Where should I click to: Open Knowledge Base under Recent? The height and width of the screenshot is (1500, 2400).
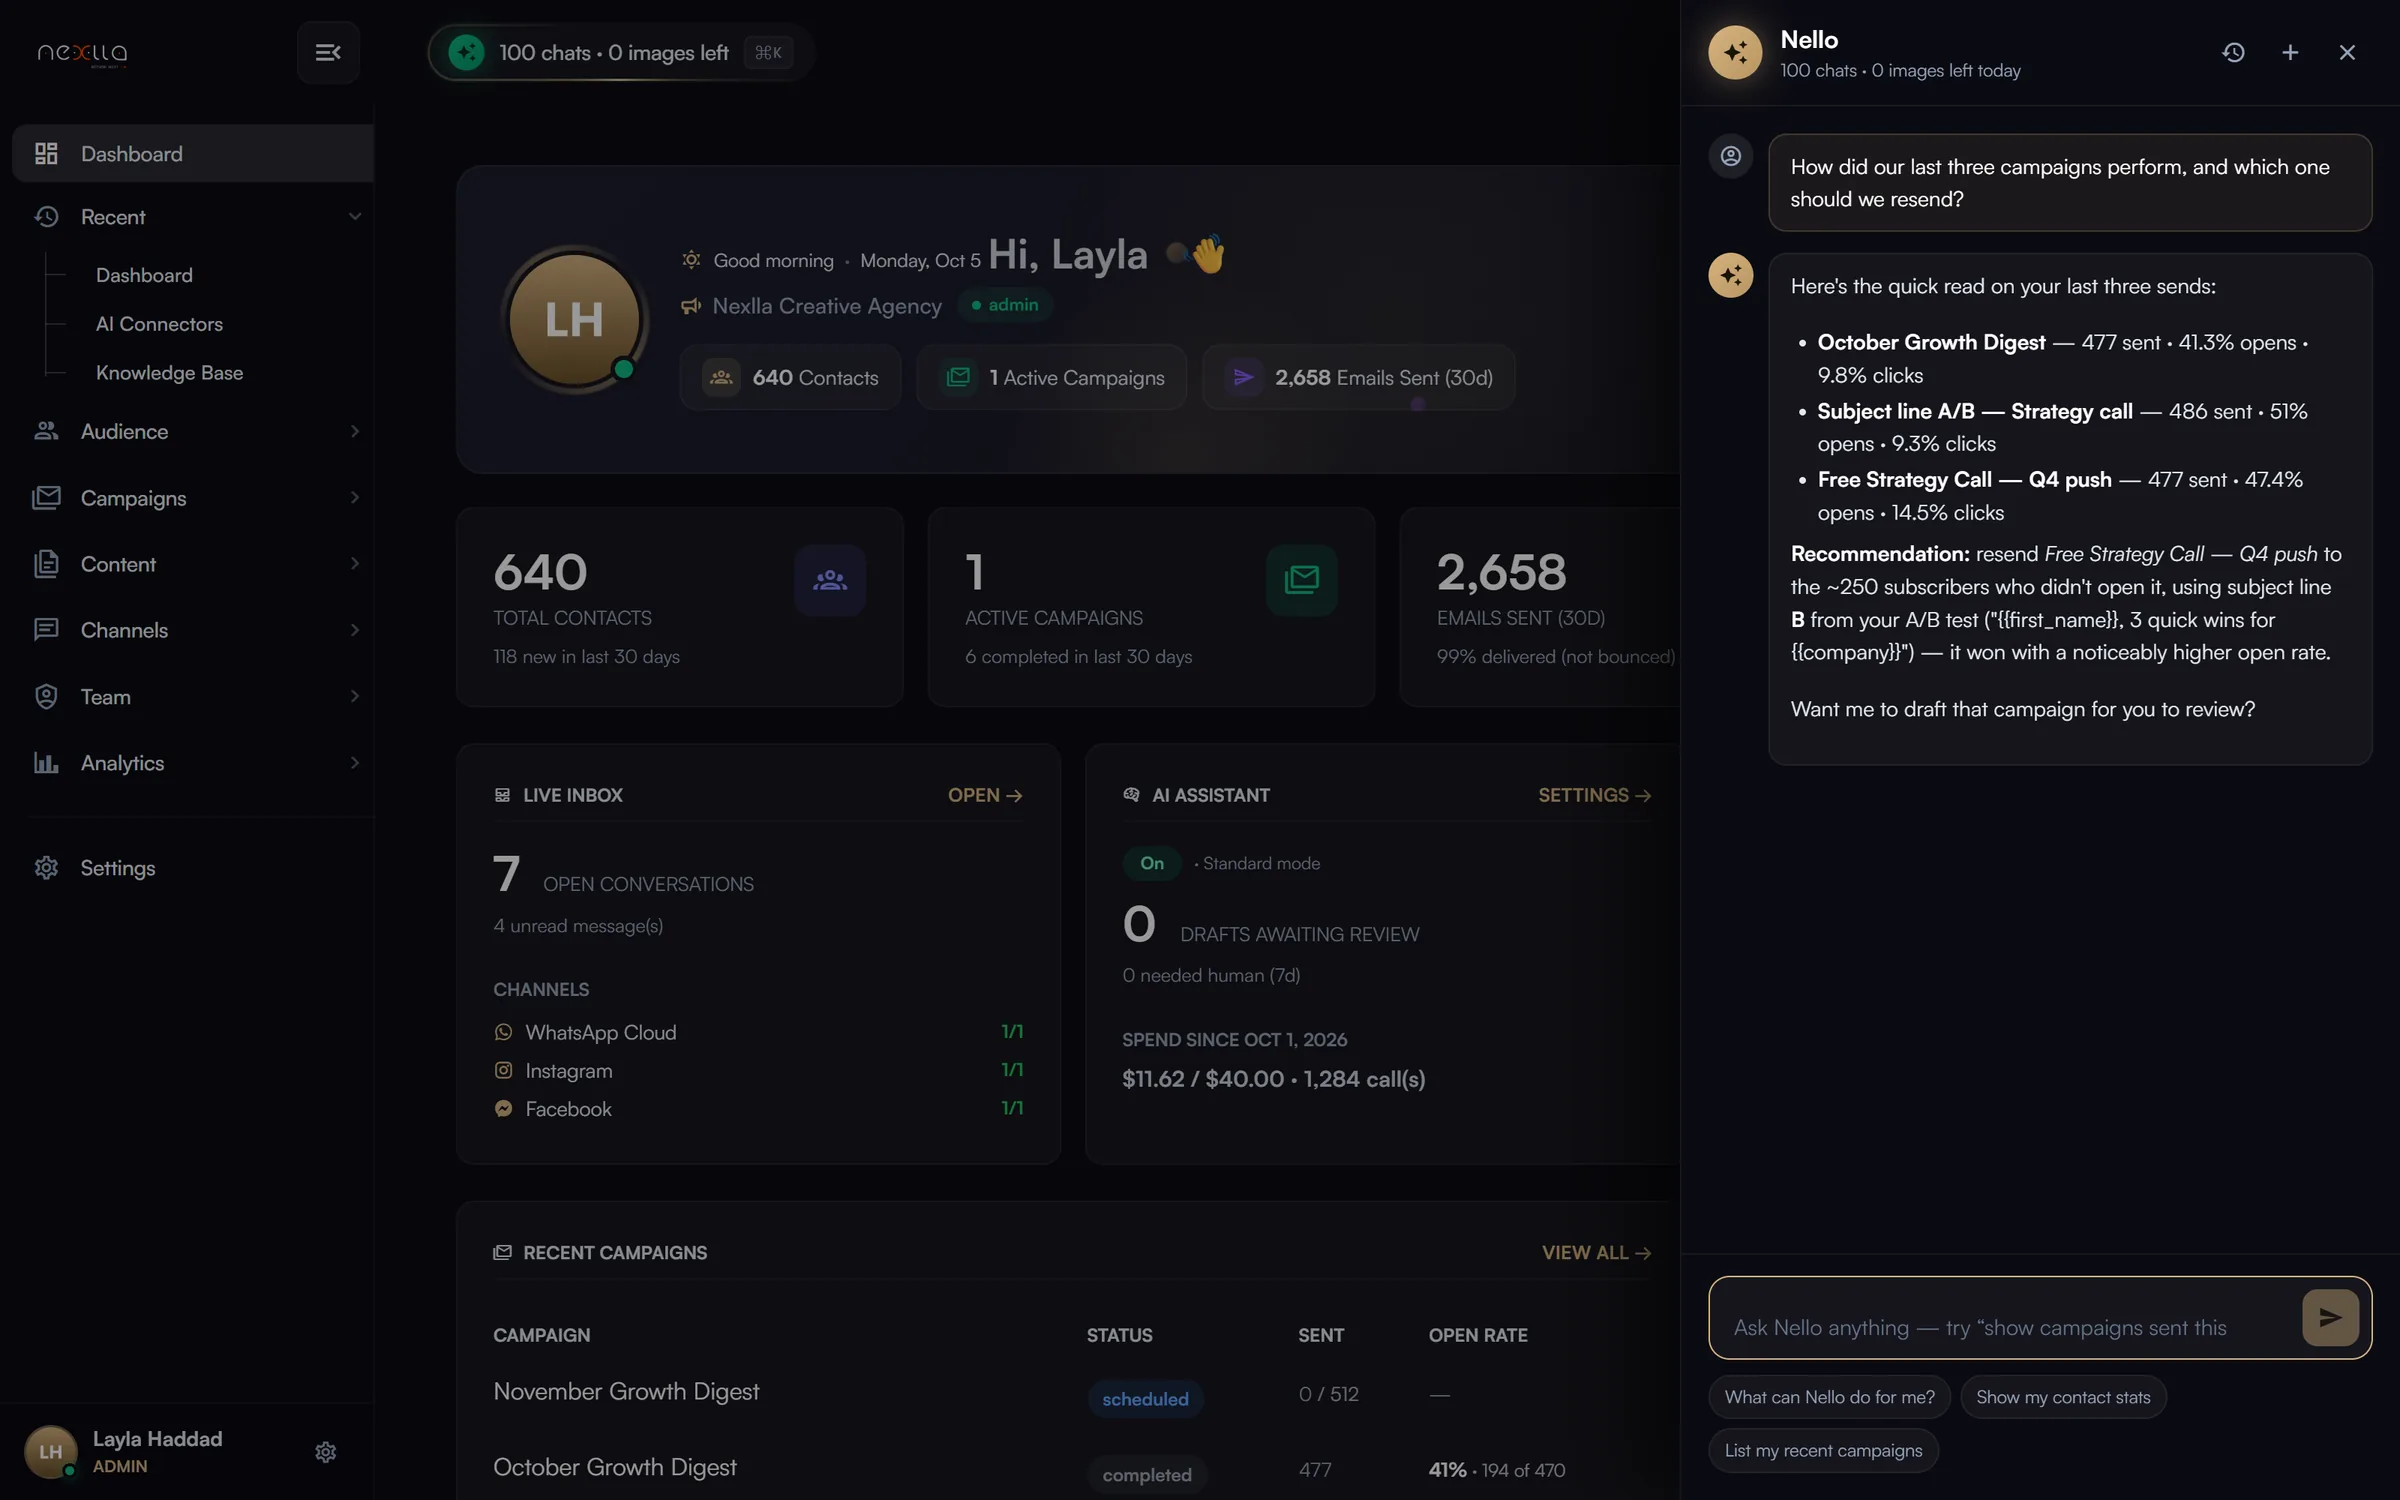click(x=169, y=372)
